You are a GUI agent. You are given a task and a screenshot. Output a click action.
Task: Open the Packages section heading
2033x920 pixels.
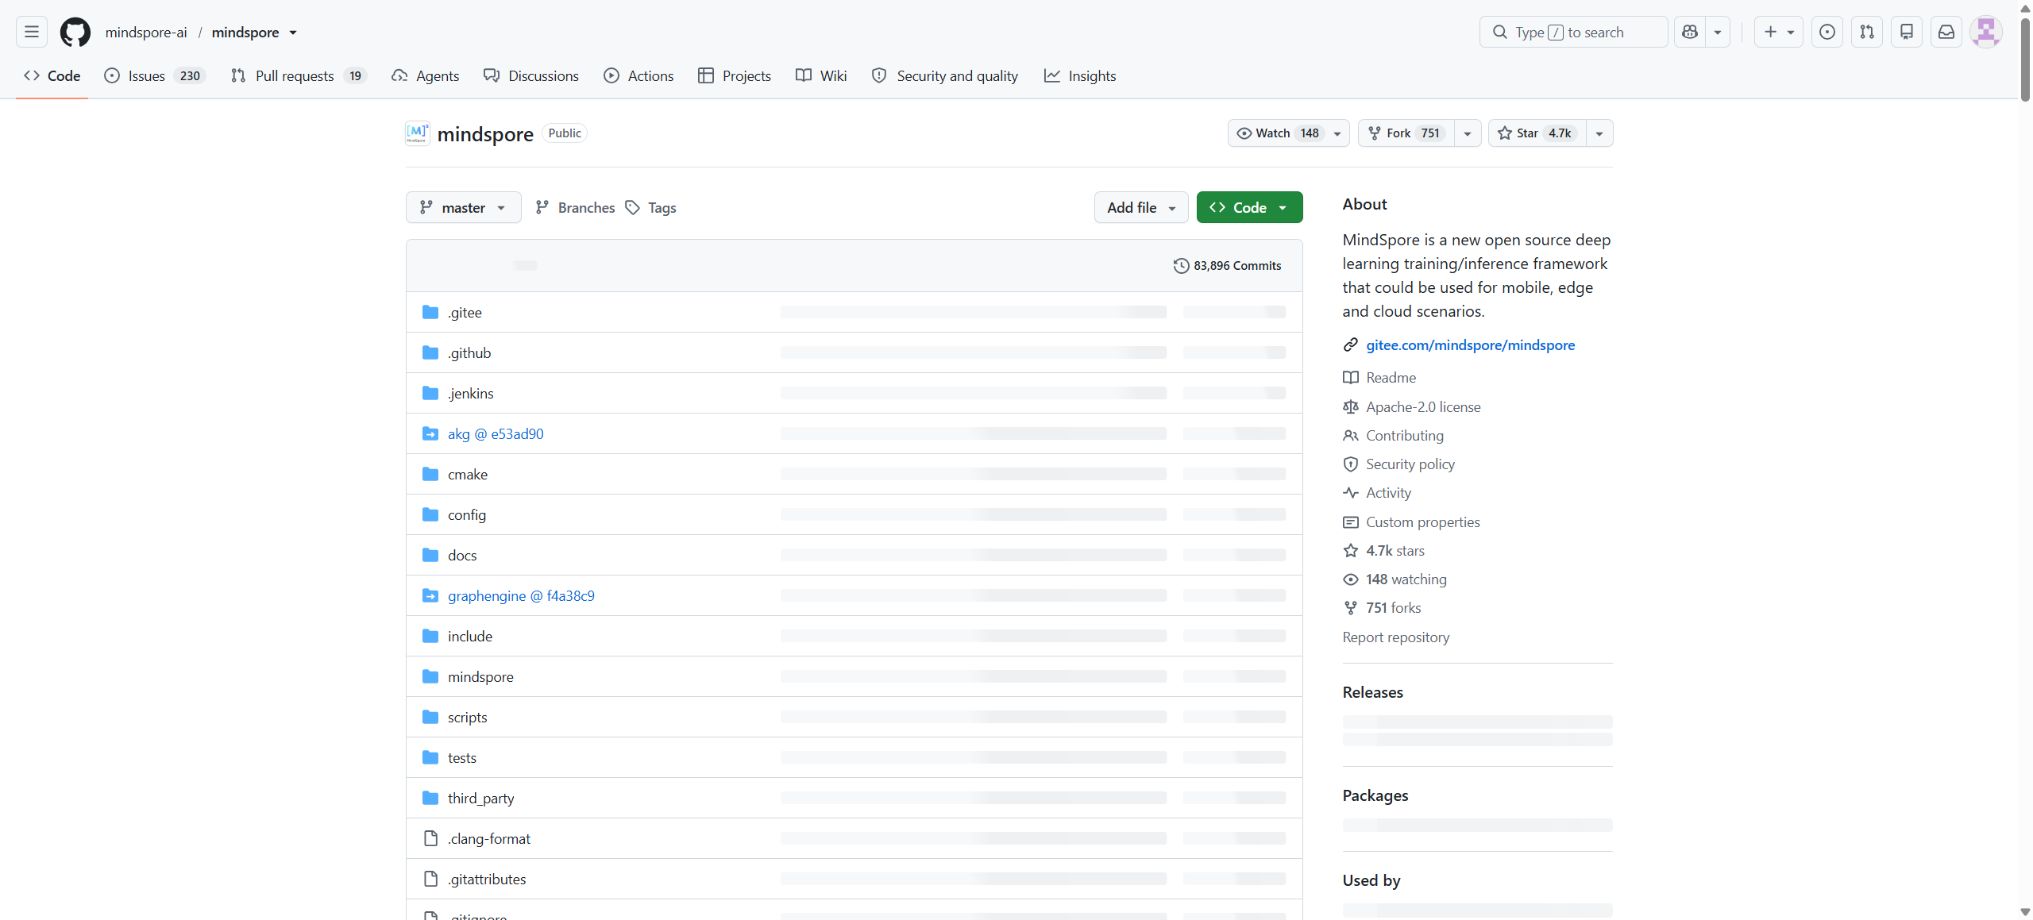click(1375, 796)
